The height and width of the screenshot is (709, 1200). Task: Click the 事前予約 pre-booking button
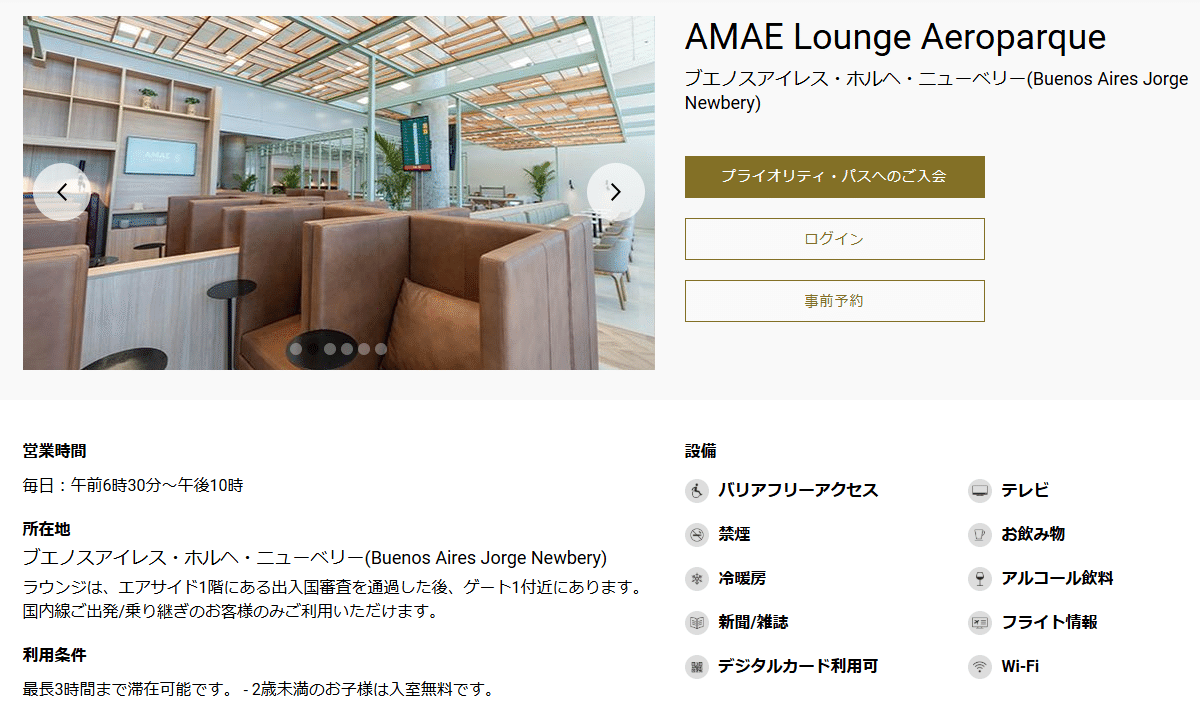(x=835, y=301)
